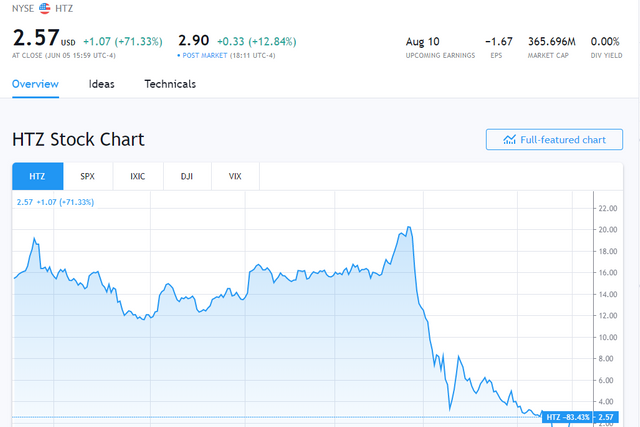Click the 365.696M market cap figure
Image resolution: width=640 pixels, height=427 pixels.
pos(552,41)
